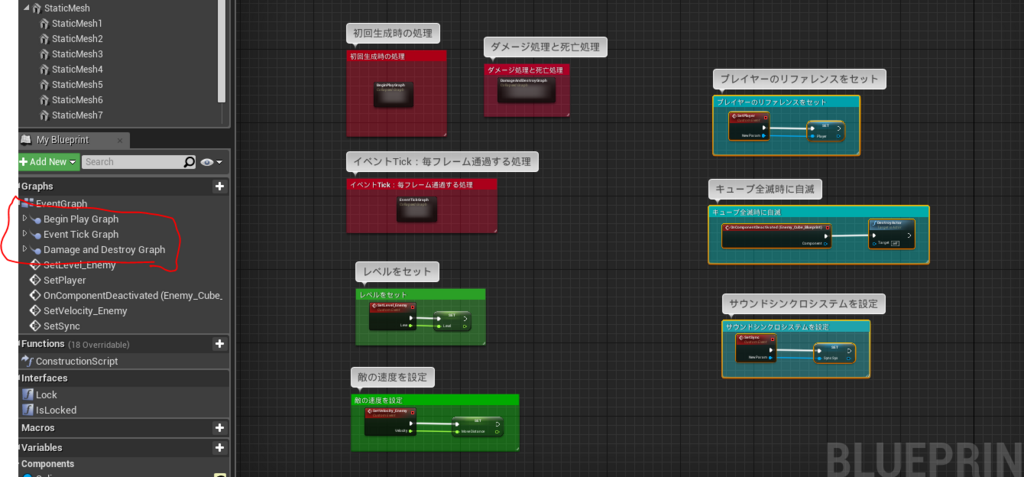Image resolution: width=1024 pixels, height=477 pixels.
Task: Click the search magnifier icon
Action: point(189,161)
